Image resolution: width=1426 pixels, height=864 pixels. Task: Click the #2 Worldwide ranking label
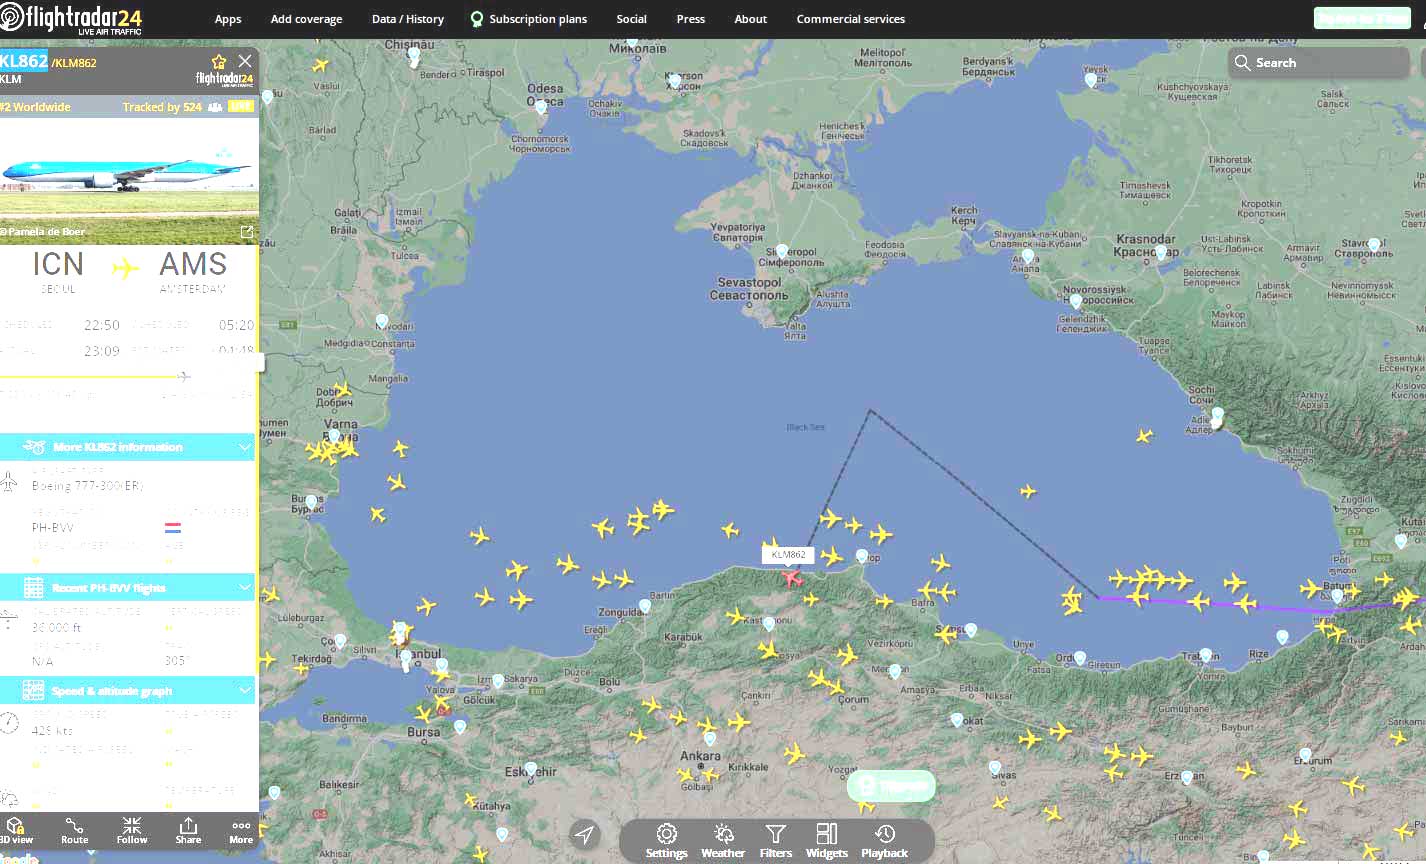coord(36,107)
